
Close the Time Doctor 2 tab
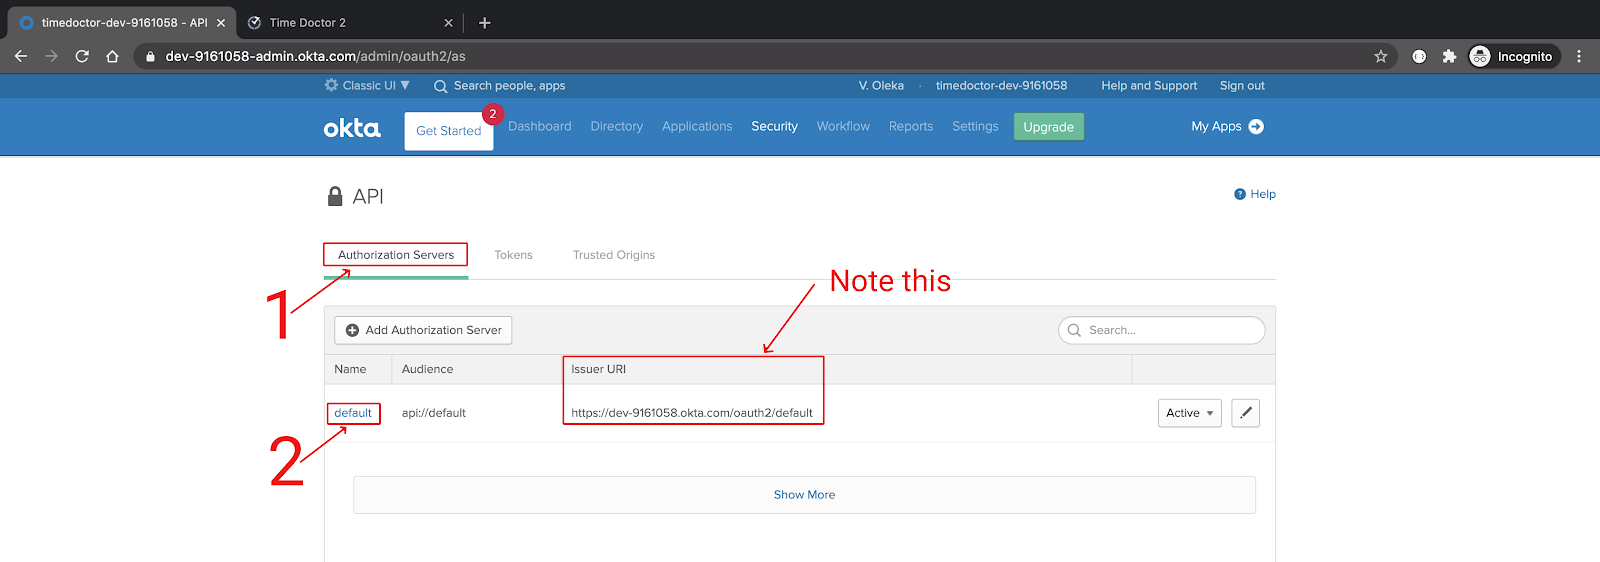(448, 22)
